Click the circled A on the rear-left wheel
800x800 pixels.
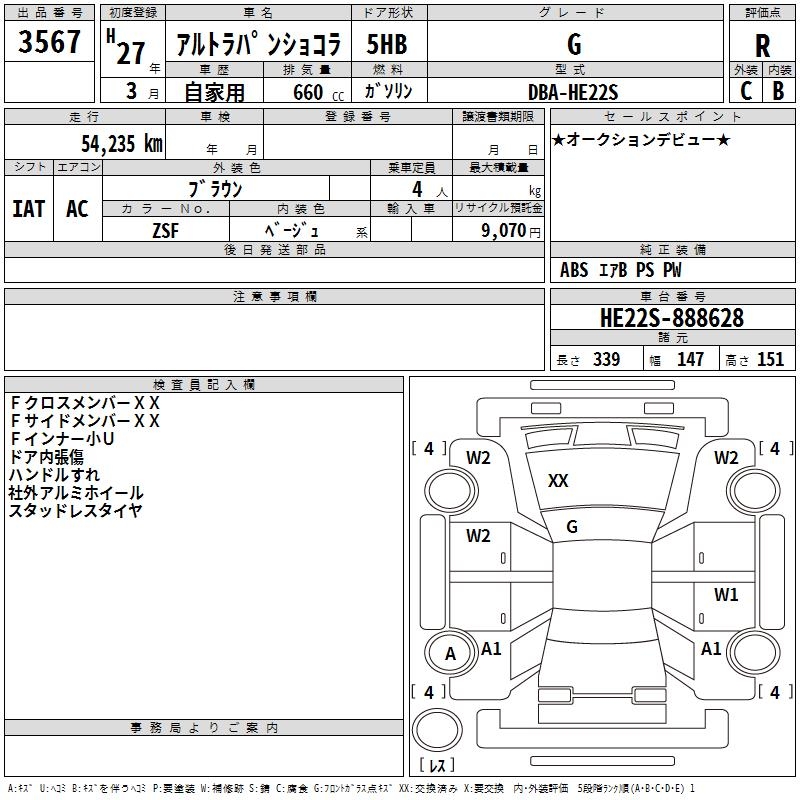pos(450,654)
